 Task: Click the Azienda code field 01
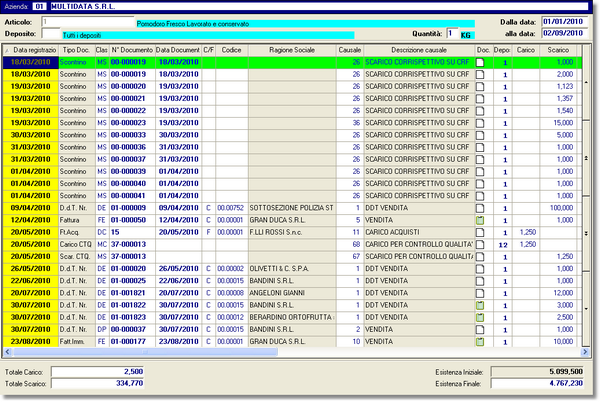(x=39, y=7)
